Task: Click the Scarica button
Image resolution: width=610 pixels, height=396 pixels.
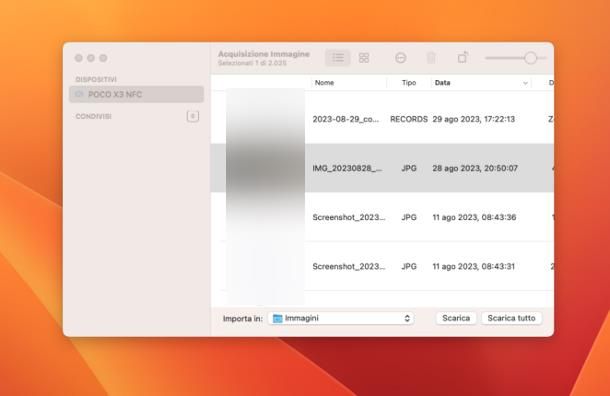Action: pyautogui.click(x=456, y=318)
